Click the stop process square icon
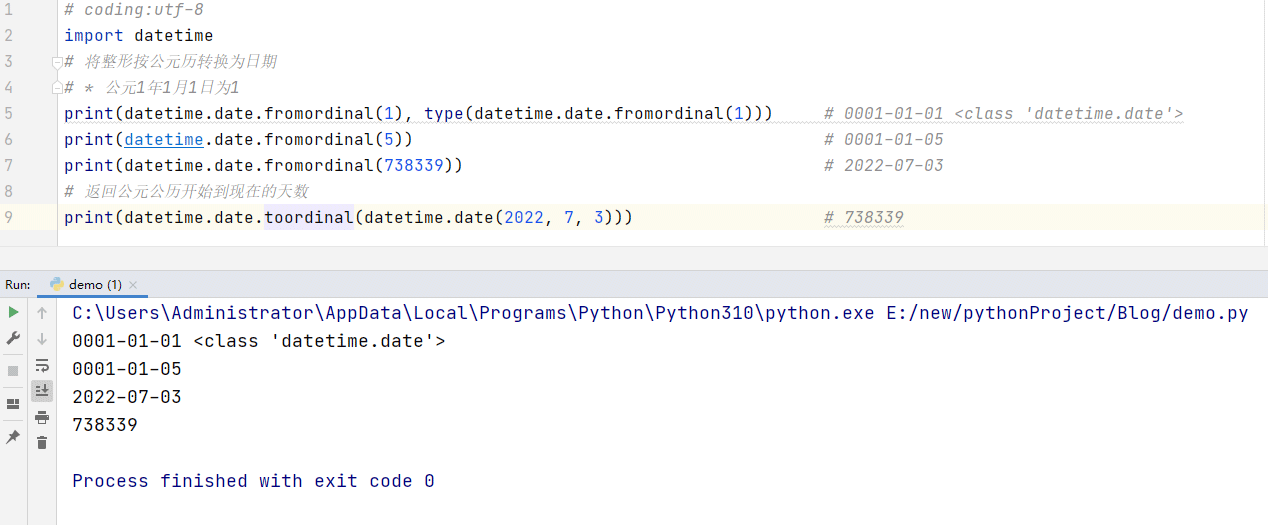 coord(13,371)
